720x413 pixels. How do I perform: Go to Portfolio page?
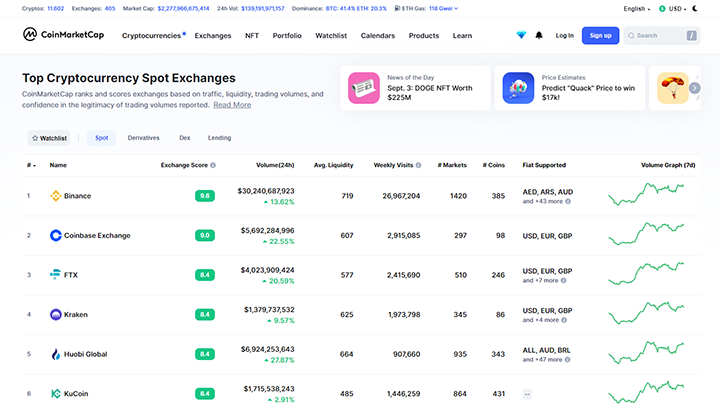287,35
